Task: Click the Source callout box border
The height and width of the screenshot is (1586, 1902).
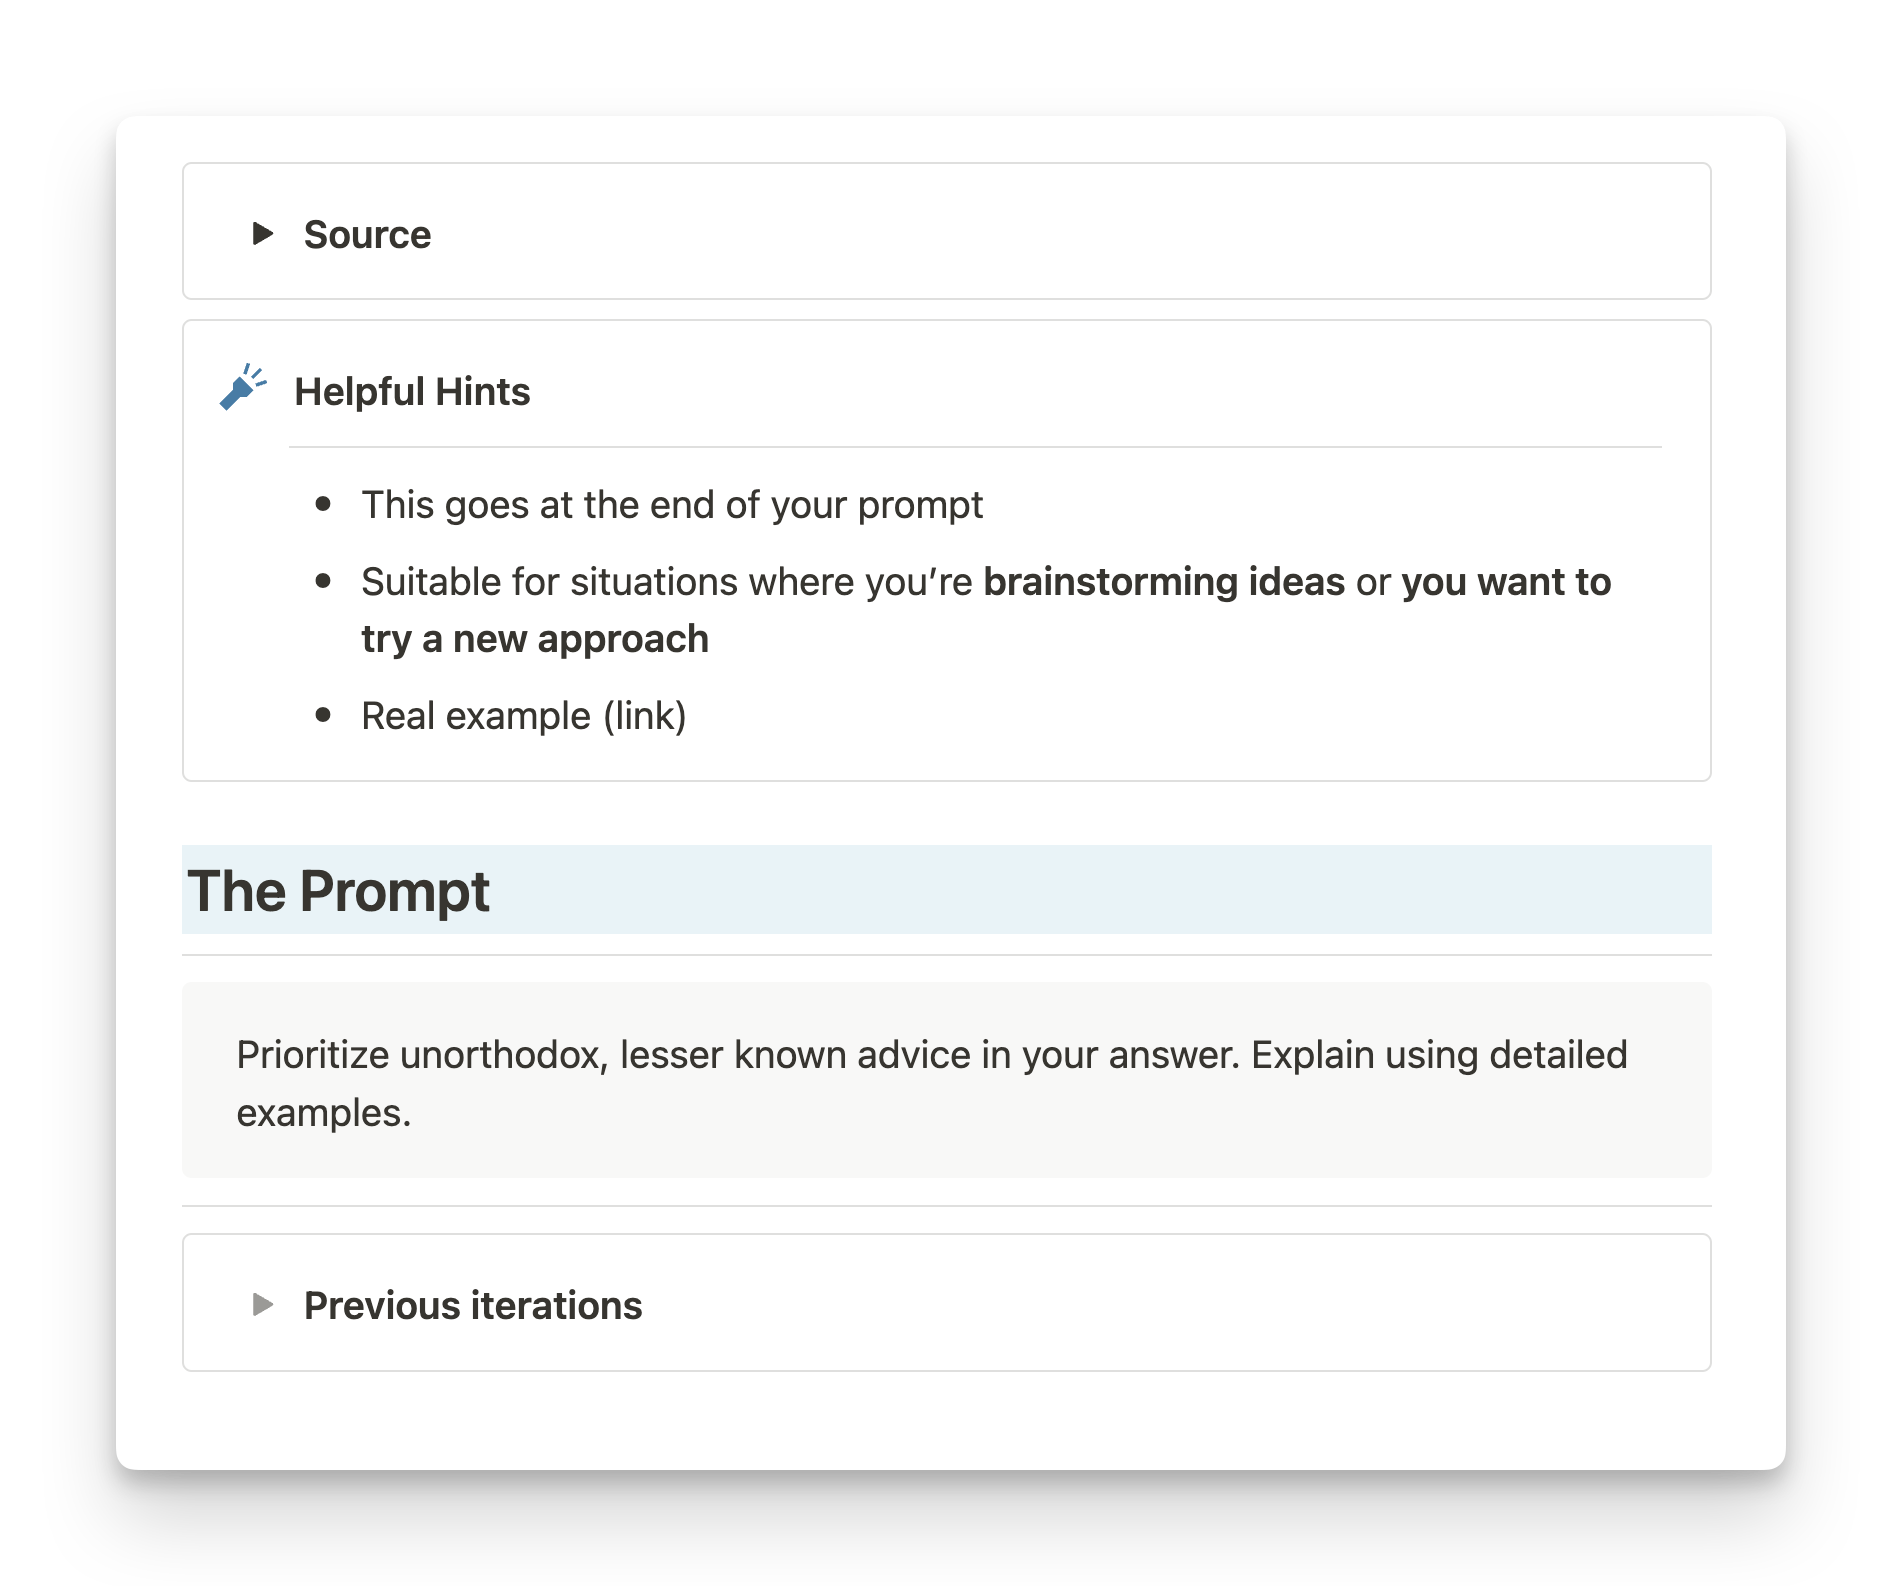Action: tap(945, 166)
